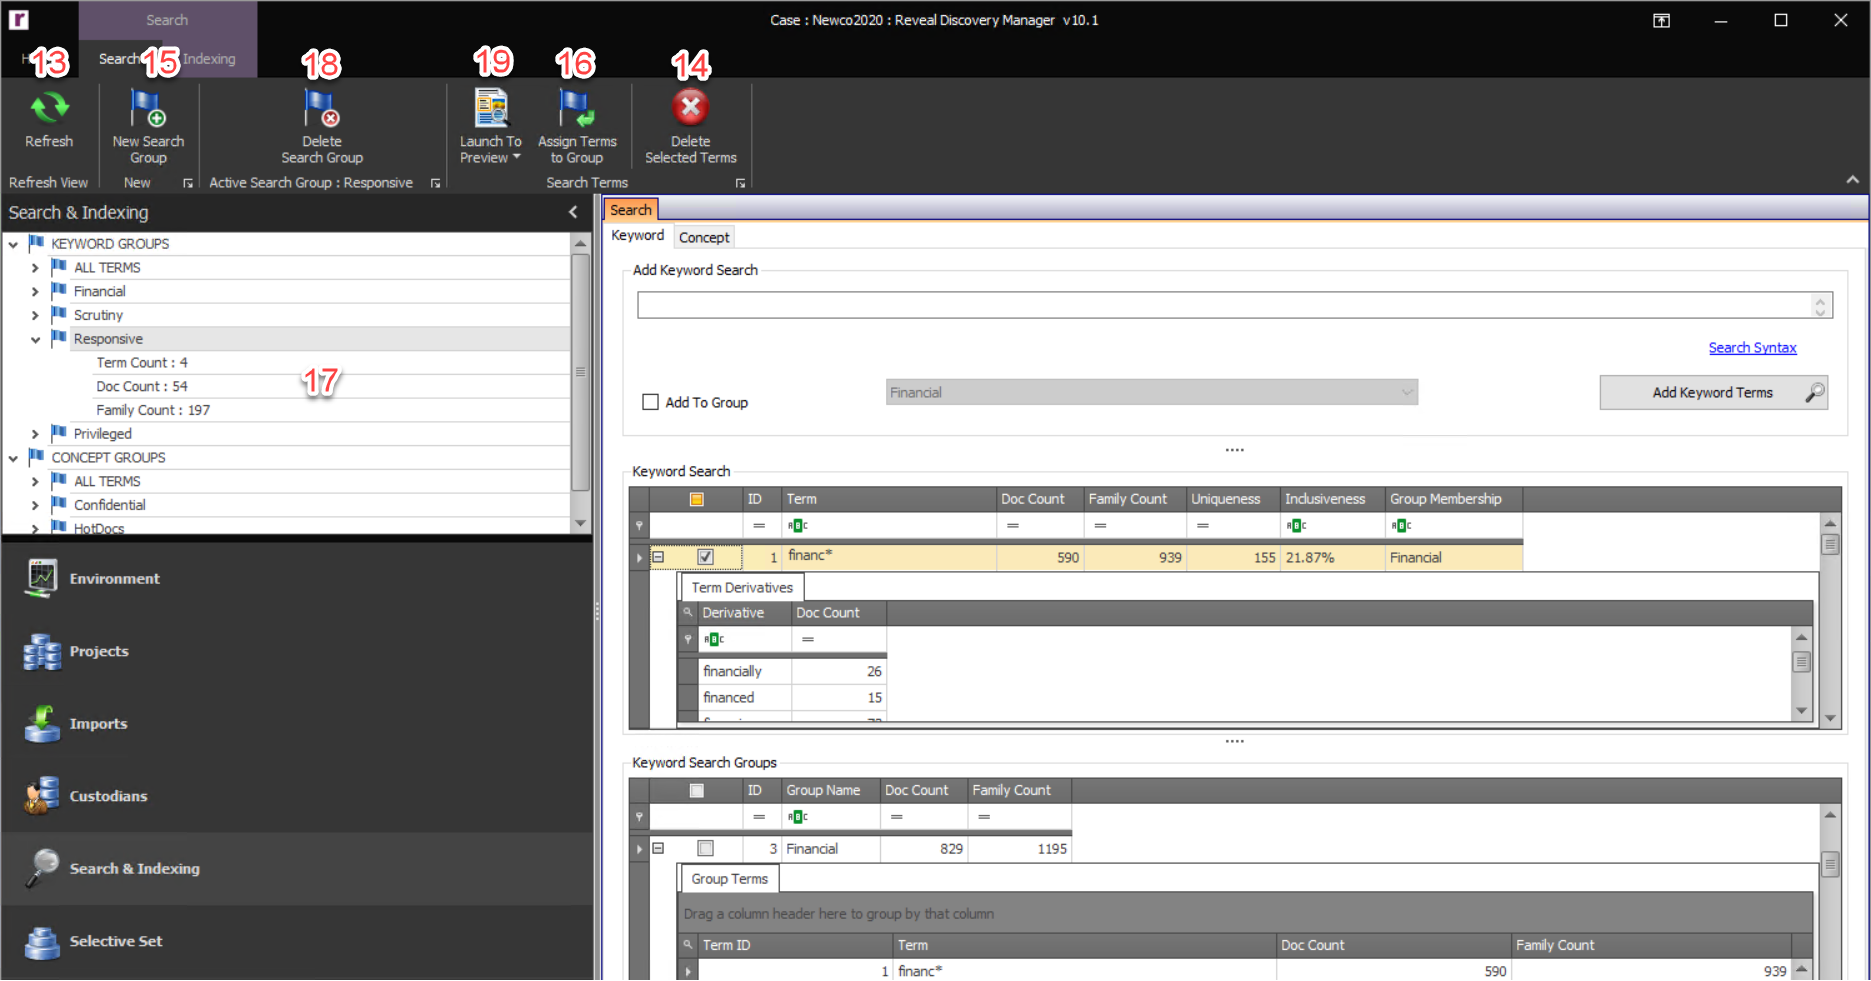This screenshot has height=981, width=1871.
Task: Expand the Financial keyword group
Action: [35, 292]
